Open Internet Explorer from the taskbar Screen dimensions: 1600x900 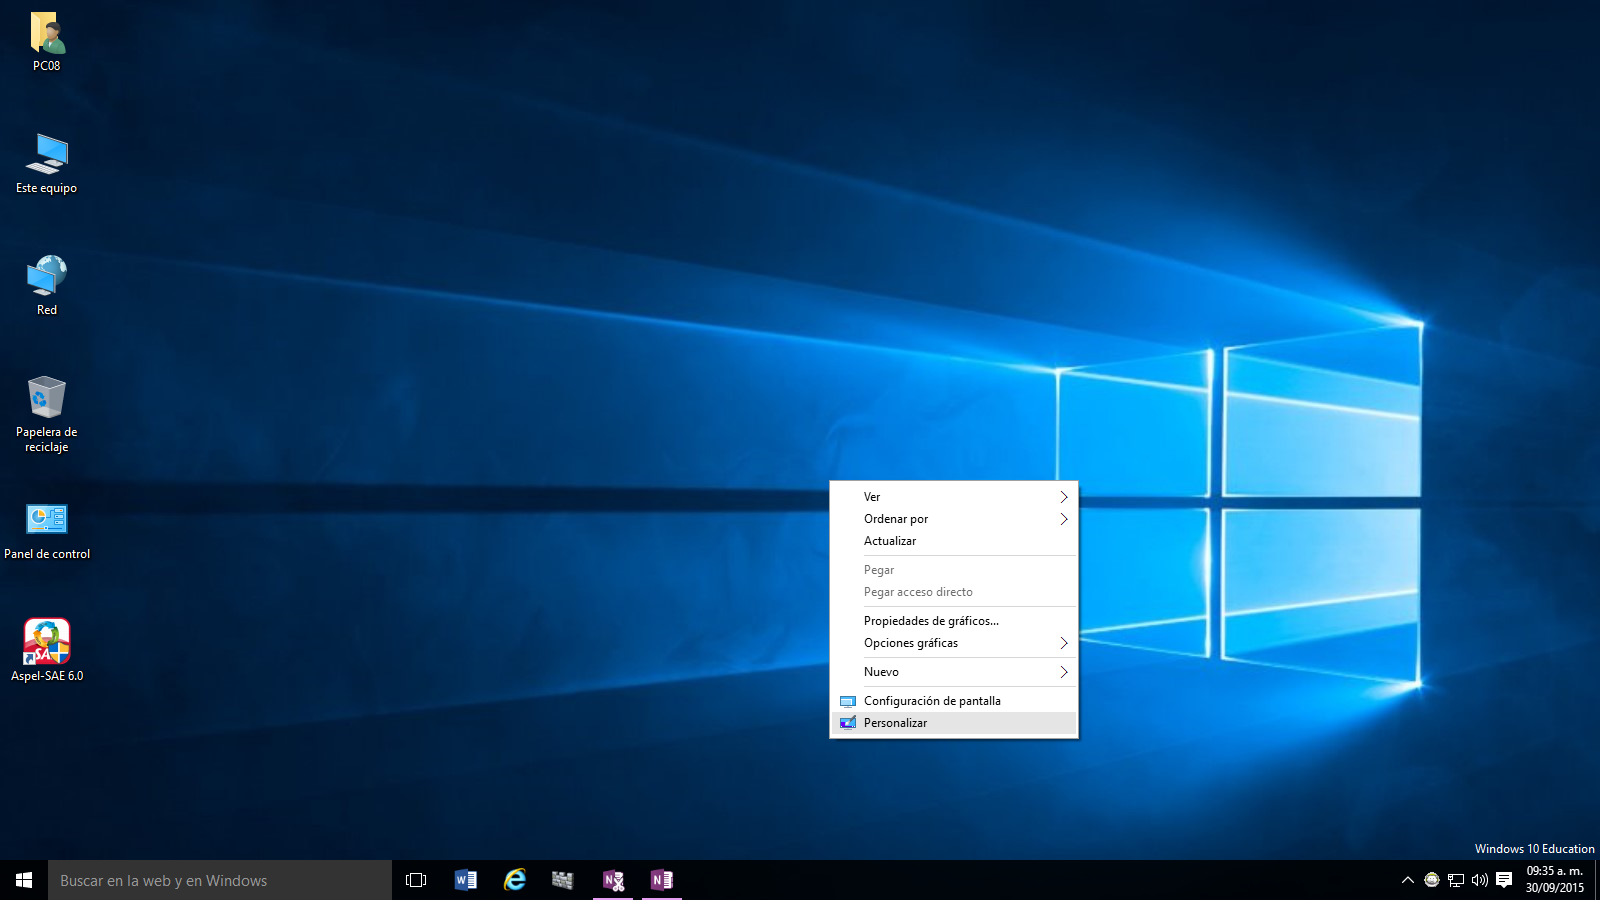[514, 880]
